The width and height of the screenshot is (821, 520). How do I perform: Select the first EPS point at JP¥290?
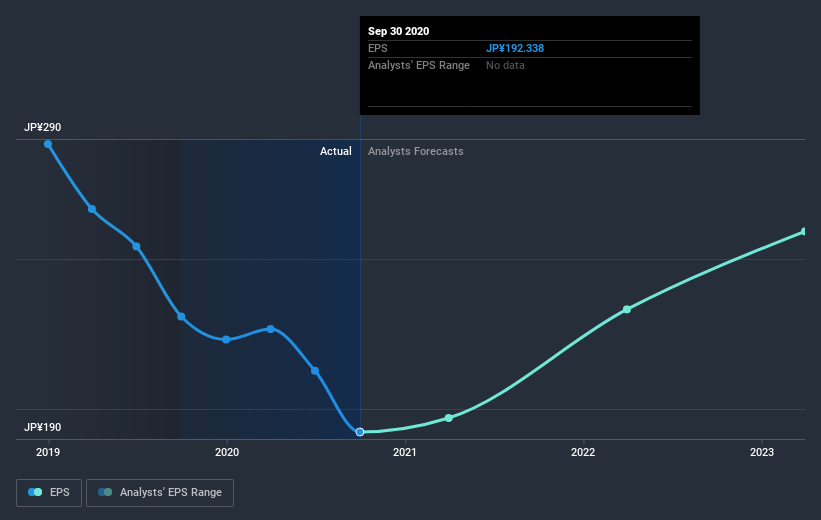(x=48, y=144)
